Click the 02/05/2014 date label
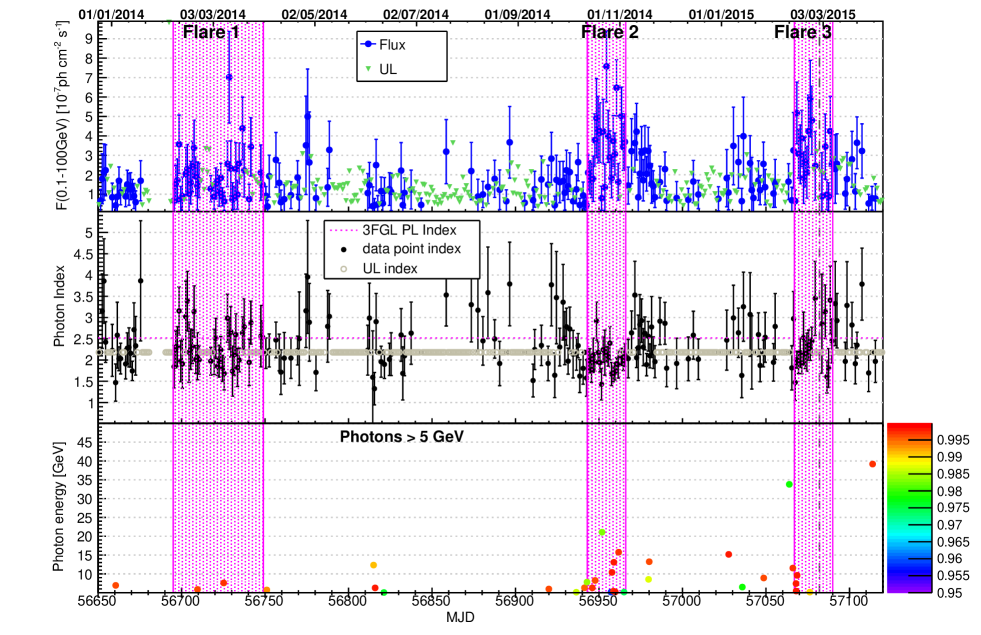The image size is (981, 635). (314, 14)
